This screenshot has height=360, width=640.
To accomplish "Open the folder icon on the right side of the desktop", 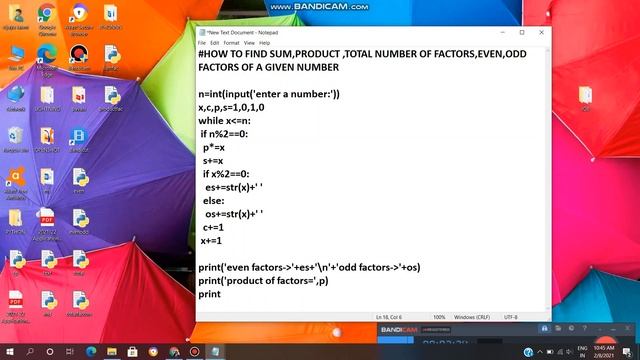I will 586,99.
